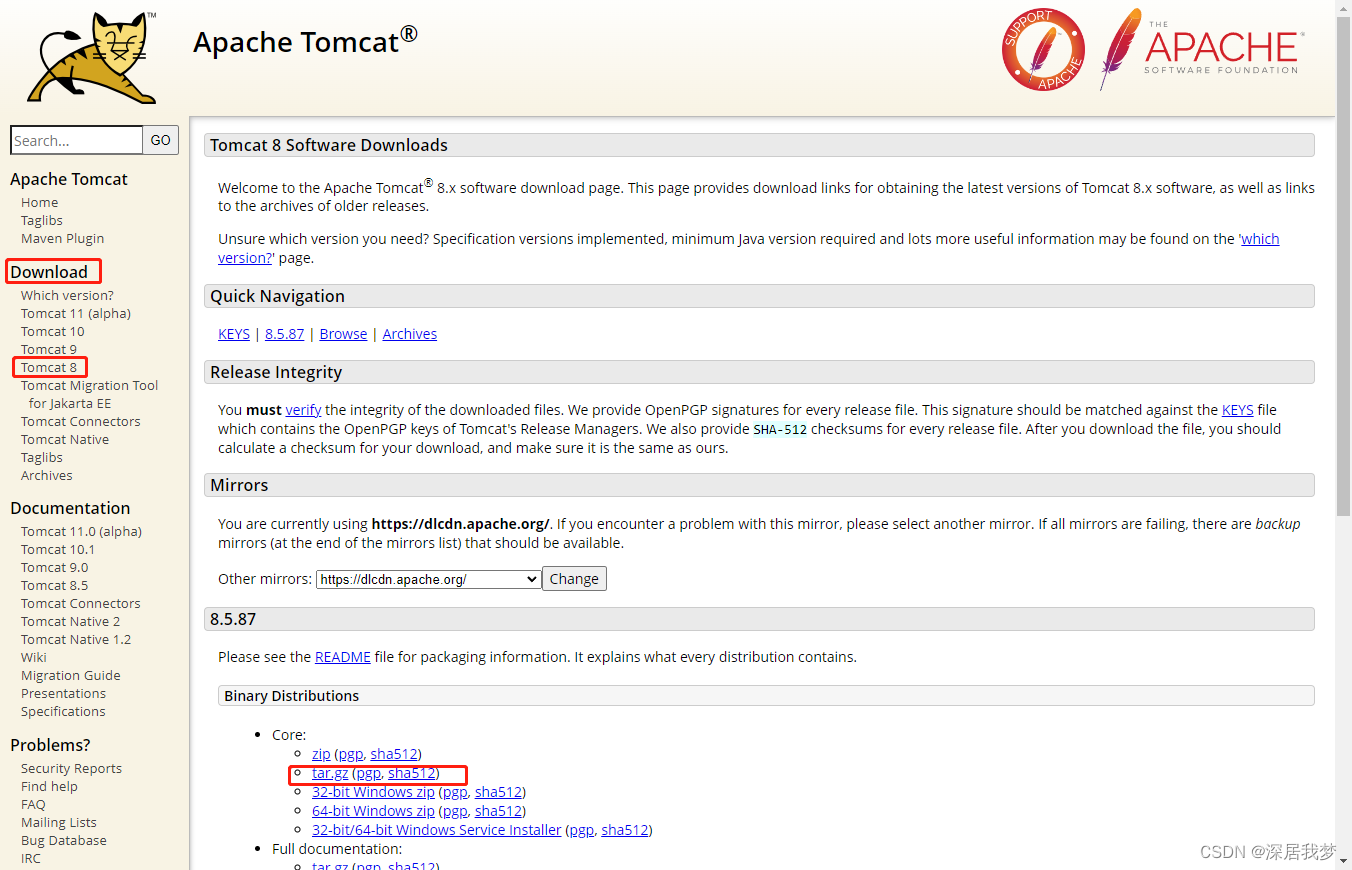The height and width of the screenshot is (870, 1352).
Task: Open the mirror selection dropdown
Action: point(427,578)
